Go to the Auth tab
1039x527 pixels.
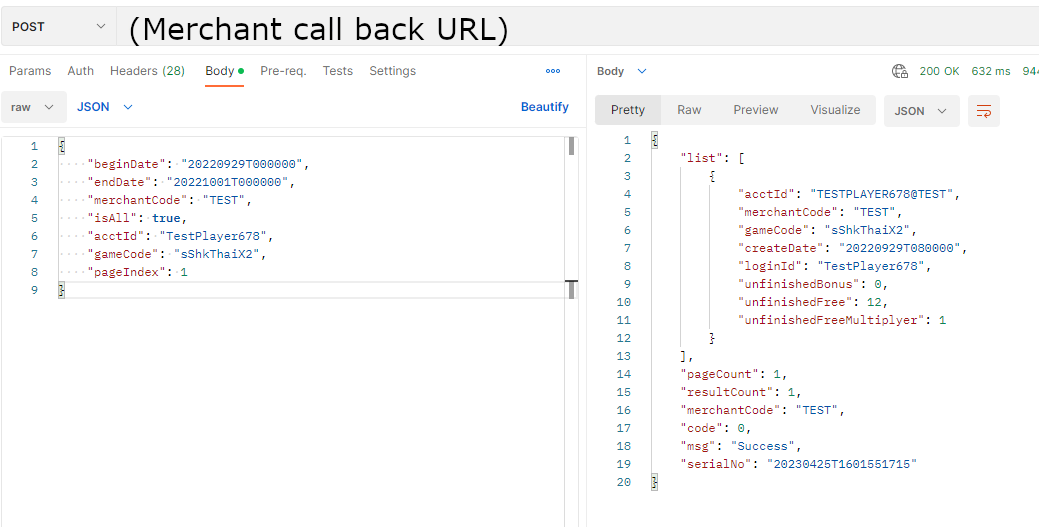click(x=81, y=71)
